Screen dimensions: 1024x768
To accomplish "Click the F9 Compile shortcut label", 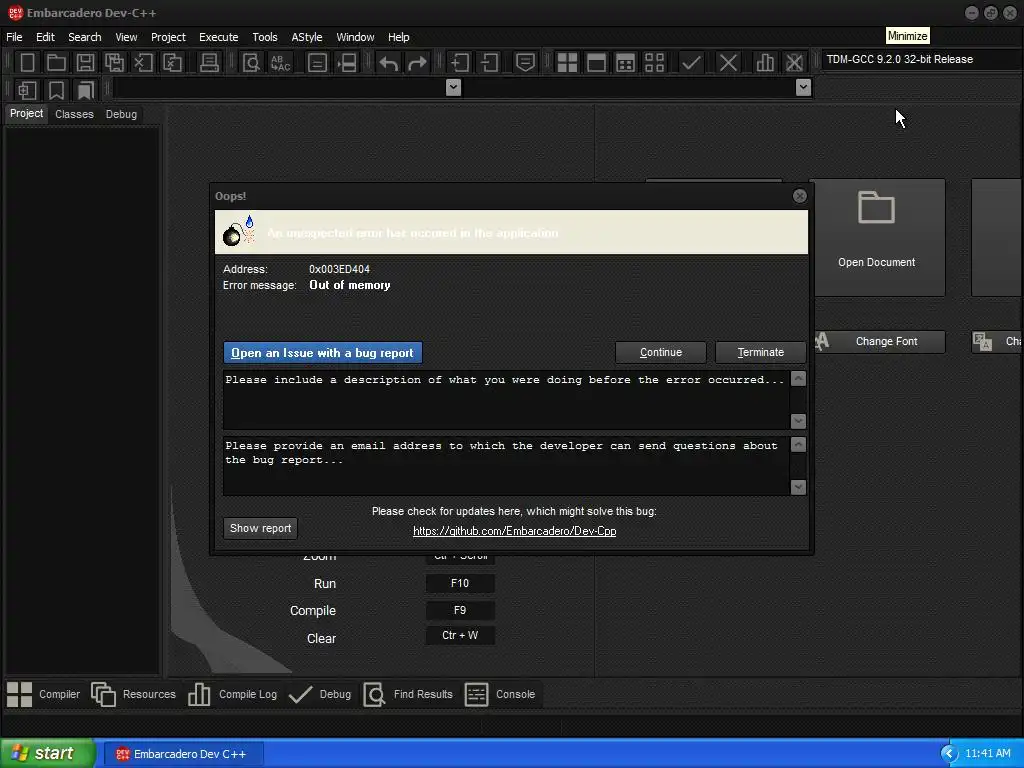I will (460, 610).
